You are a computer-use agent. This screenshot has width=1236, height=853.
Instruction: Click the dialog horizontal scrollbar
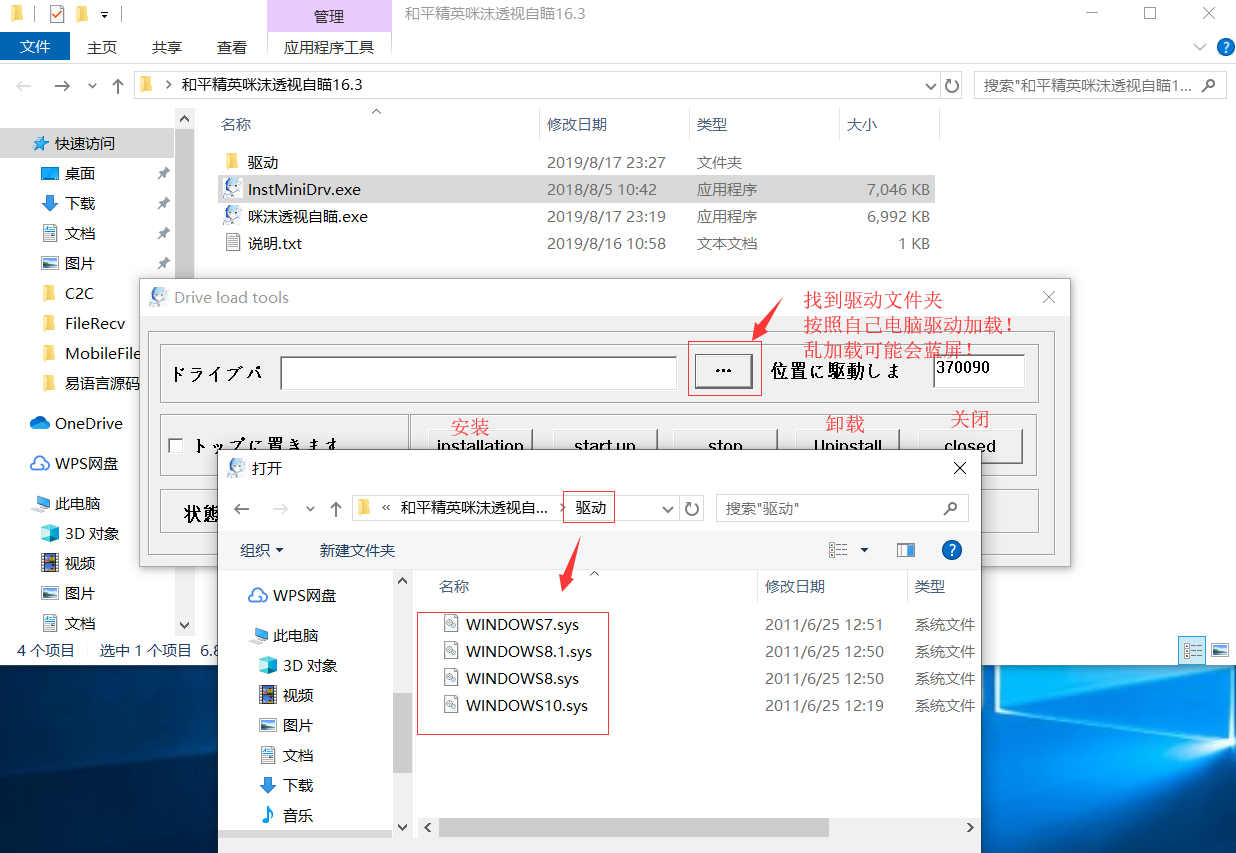tap(633, 827)
